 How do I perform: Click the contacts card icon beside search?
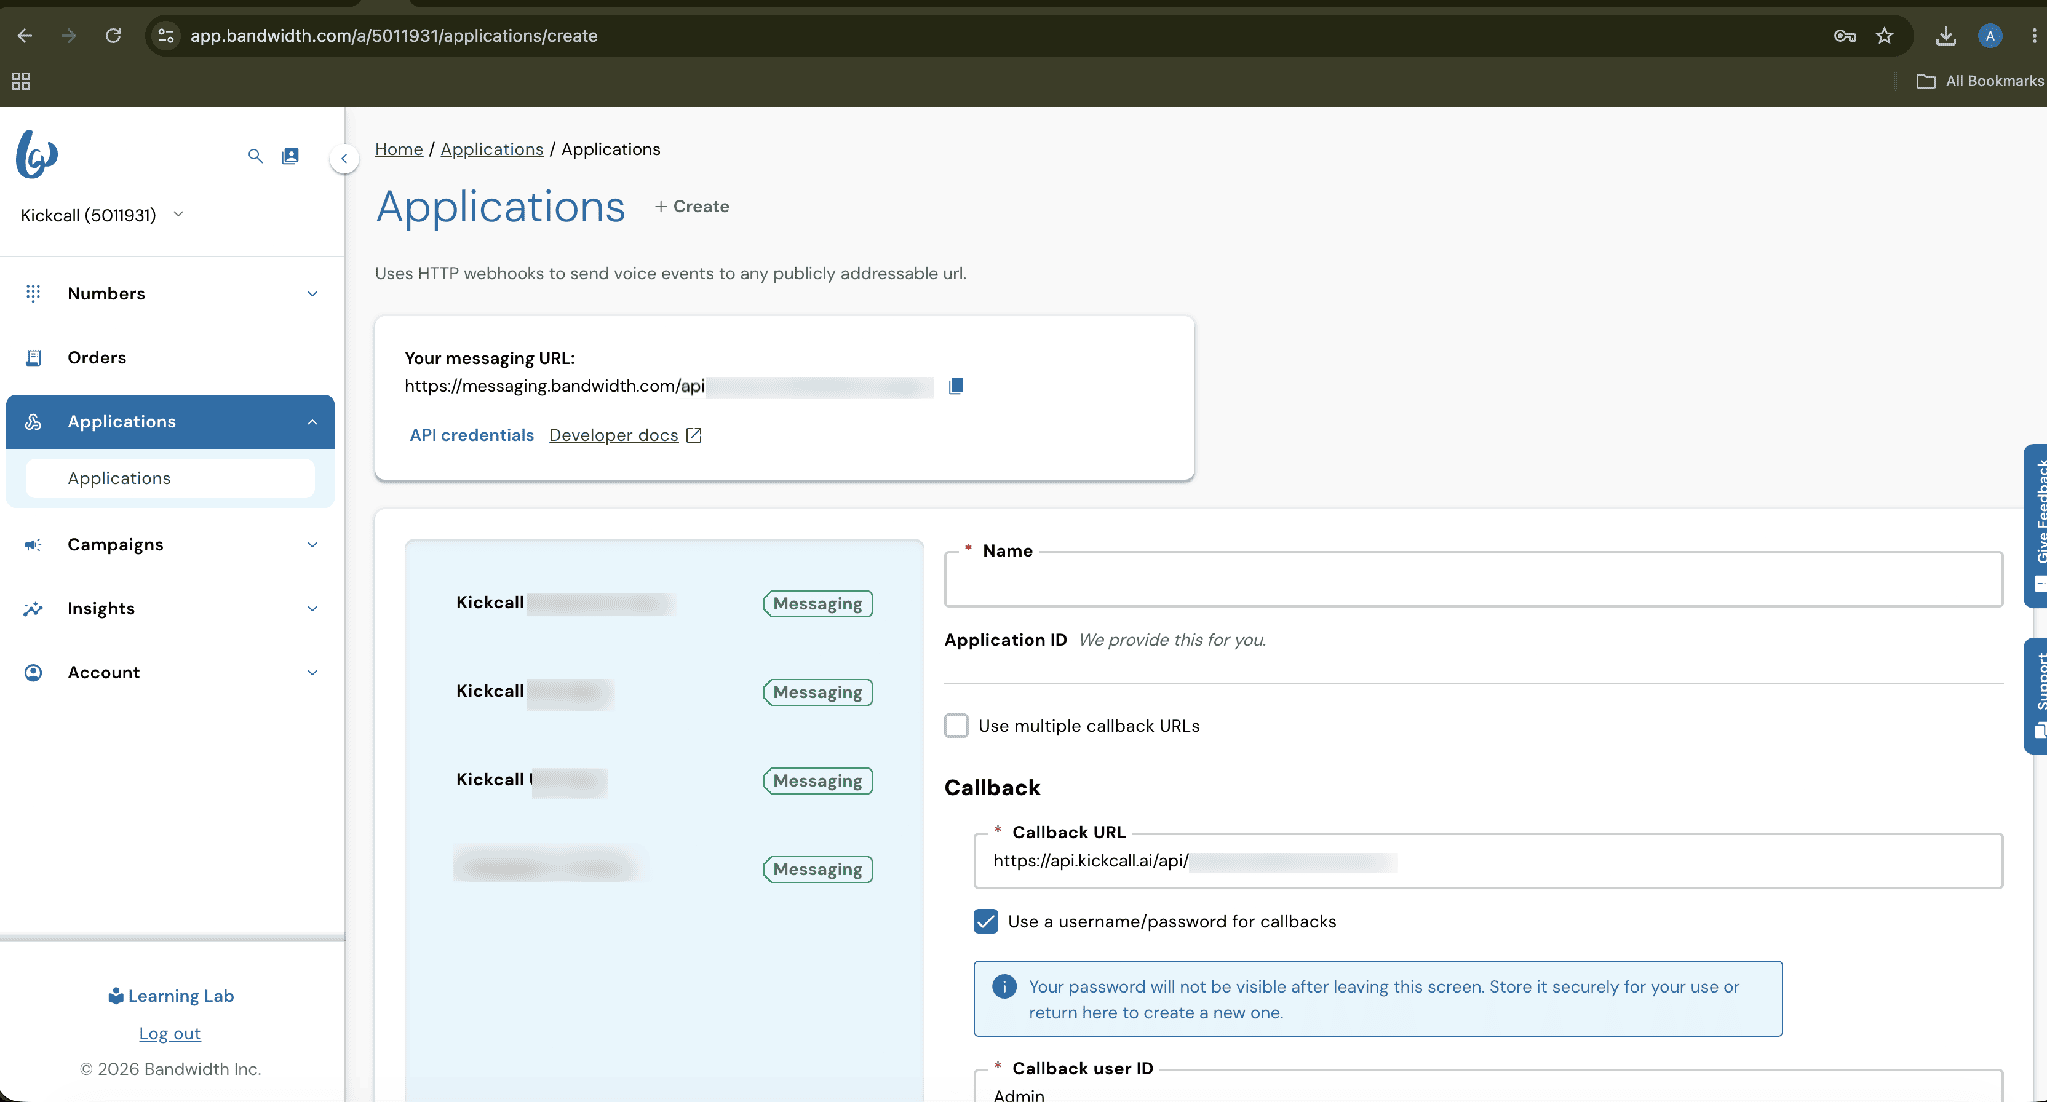click(x=290, y=156)
